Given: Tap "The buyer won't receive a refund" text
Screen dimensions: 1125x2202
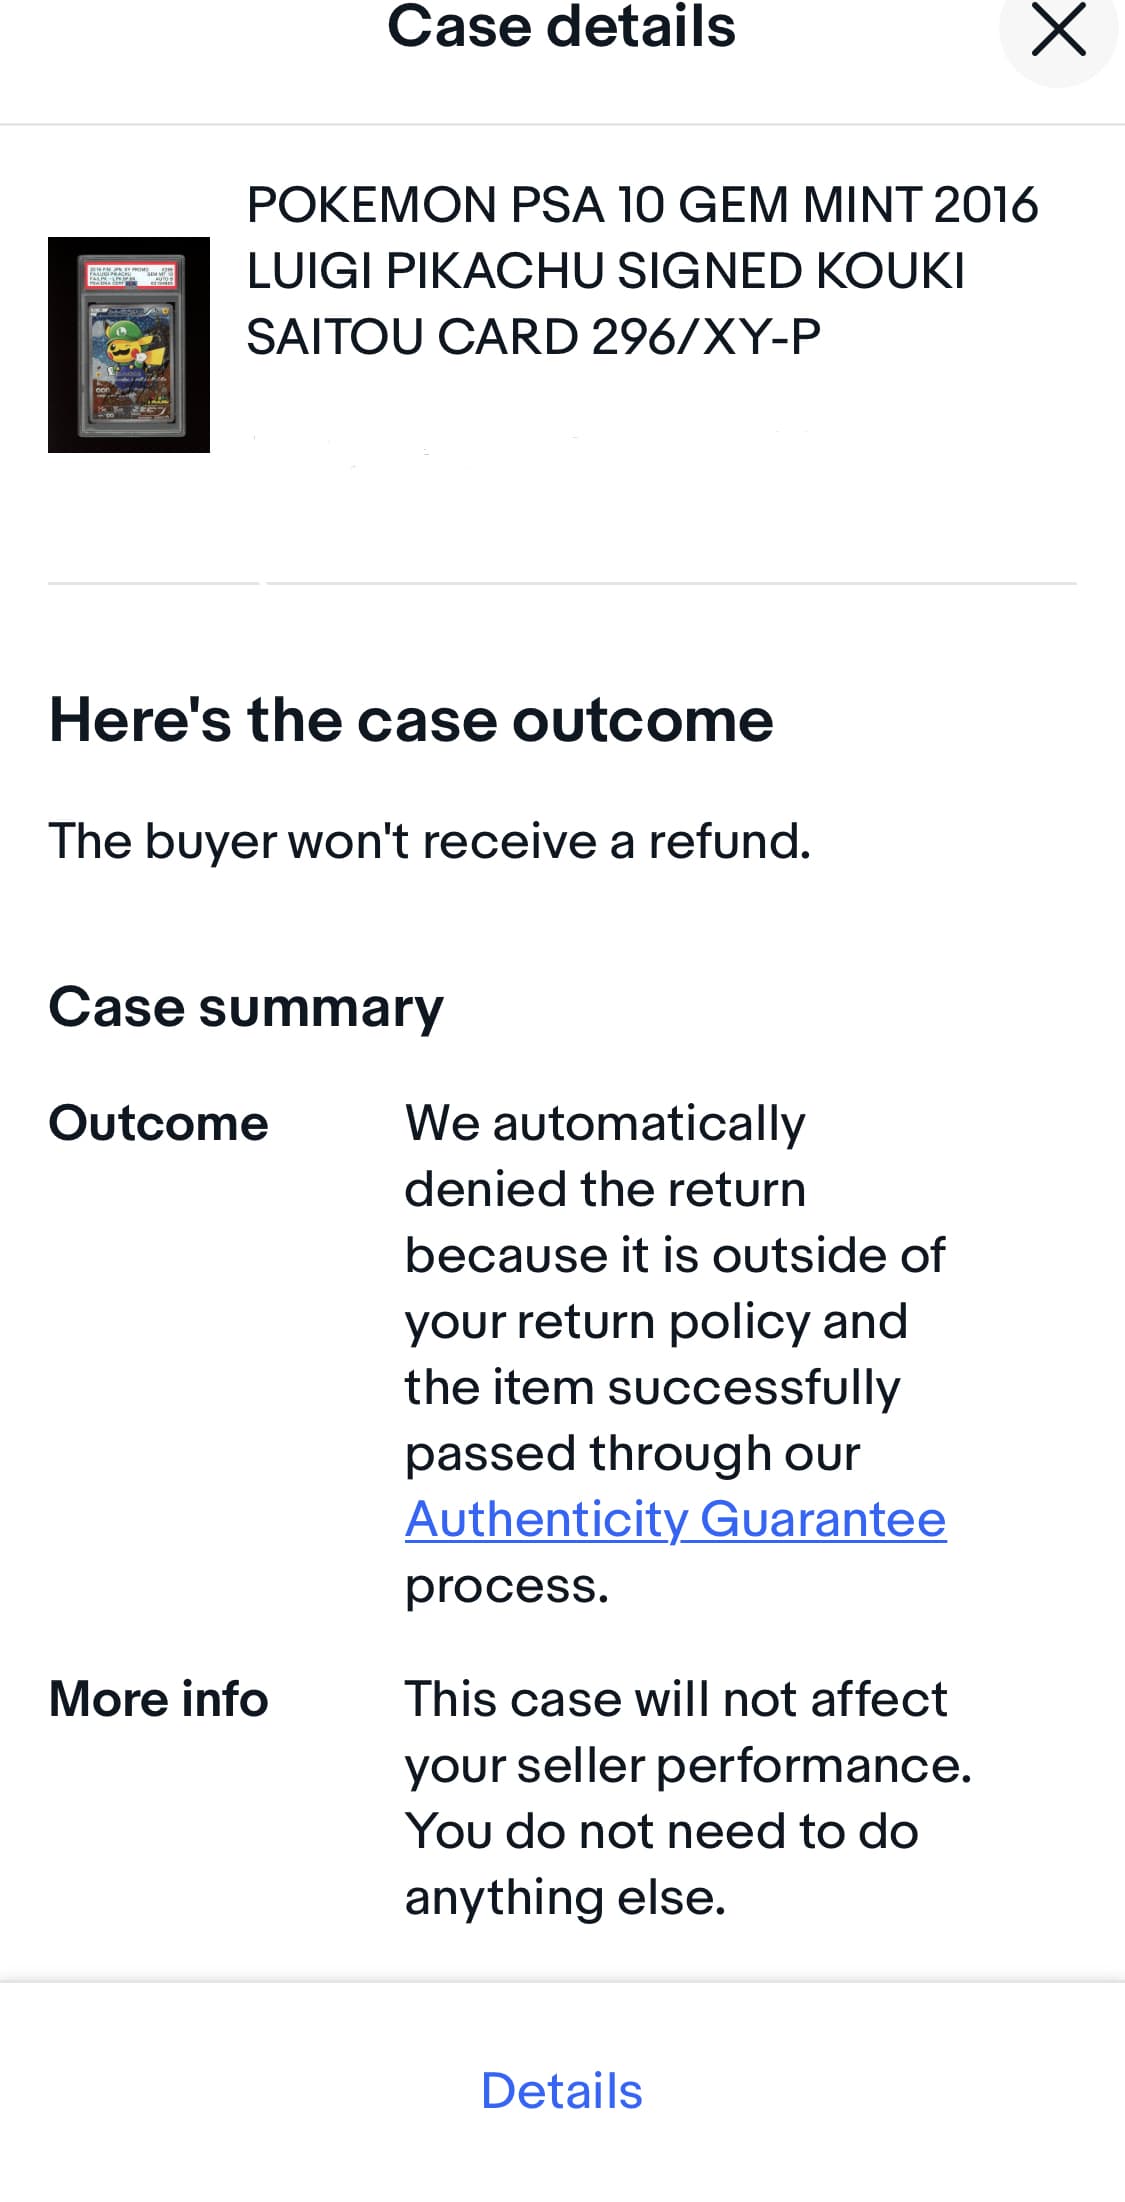Looking at the screenshot, I should [430, 841].
